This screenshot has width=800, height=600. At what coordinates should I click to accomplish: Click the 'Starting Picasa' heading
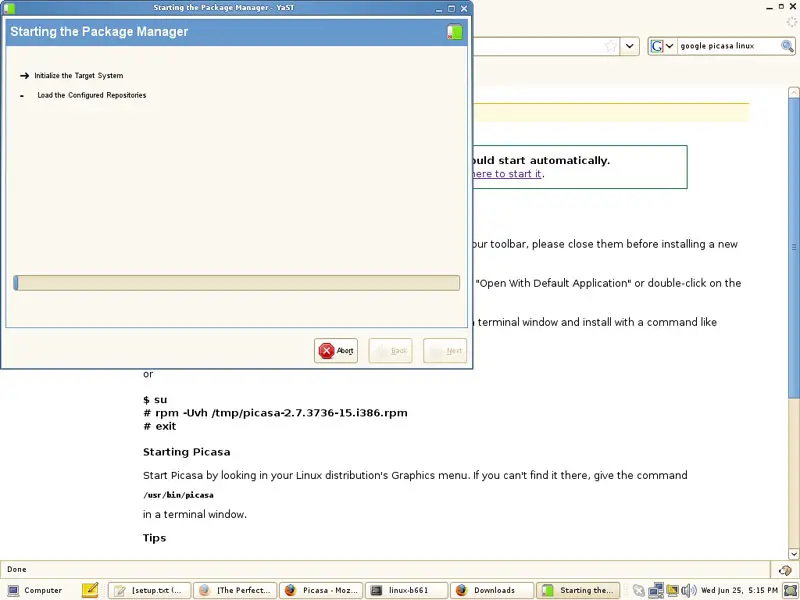[187, 452]
